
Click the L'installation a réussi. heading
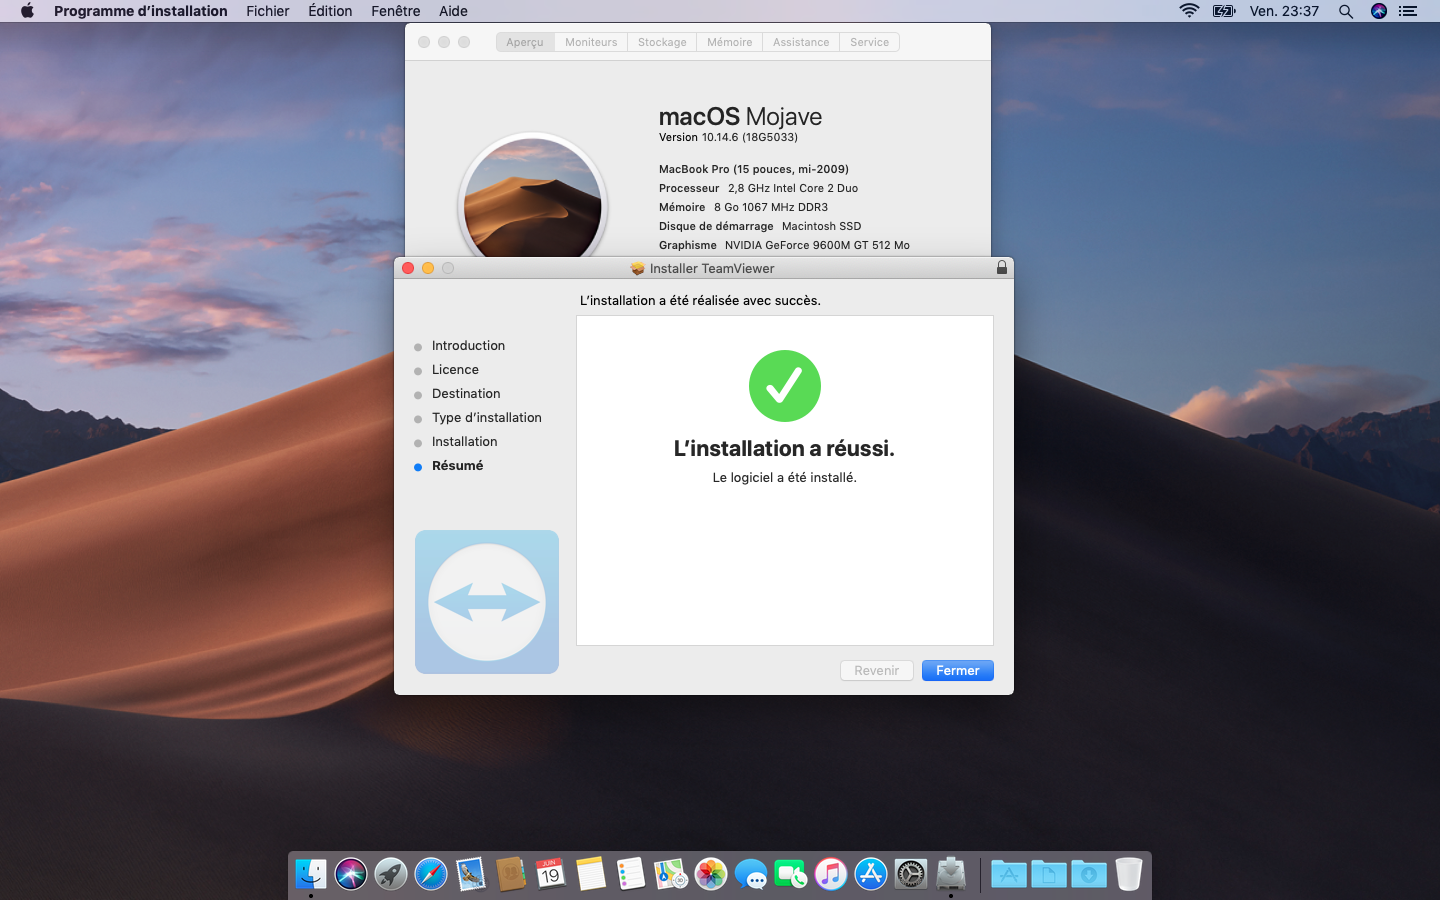coord(784,449)
